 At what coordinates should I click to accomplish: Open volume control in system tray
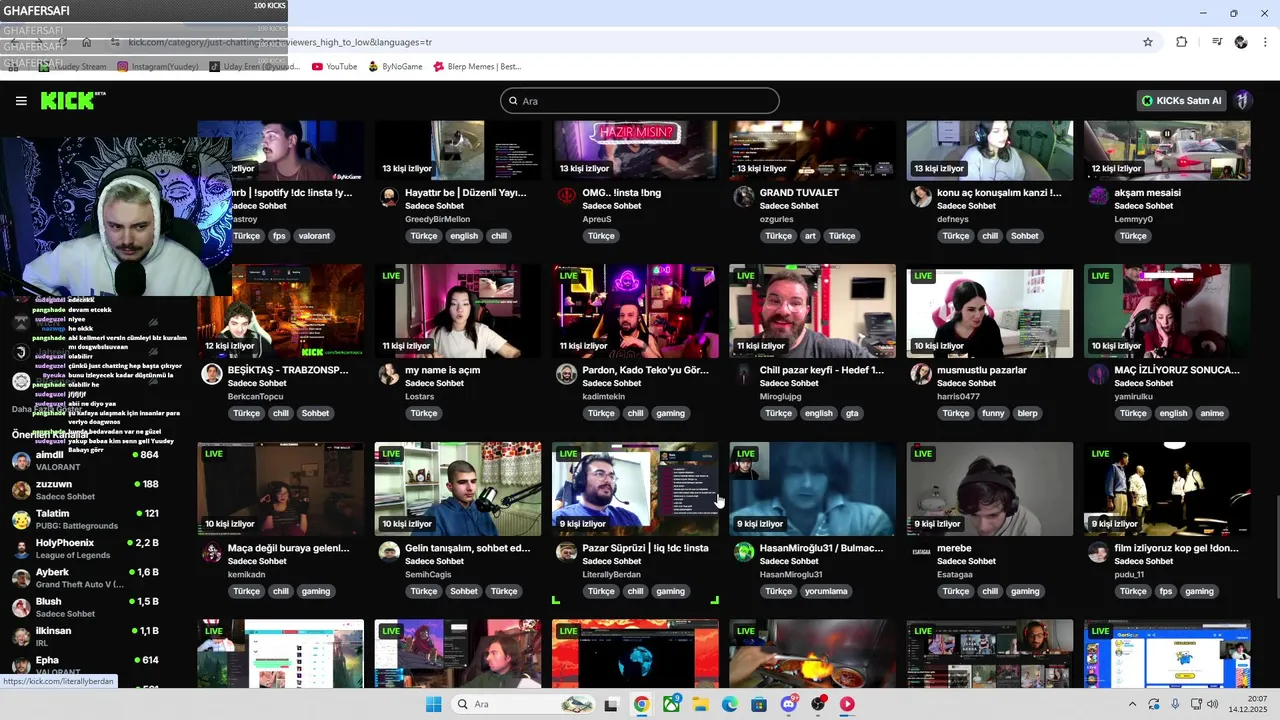coord(1213,704)
